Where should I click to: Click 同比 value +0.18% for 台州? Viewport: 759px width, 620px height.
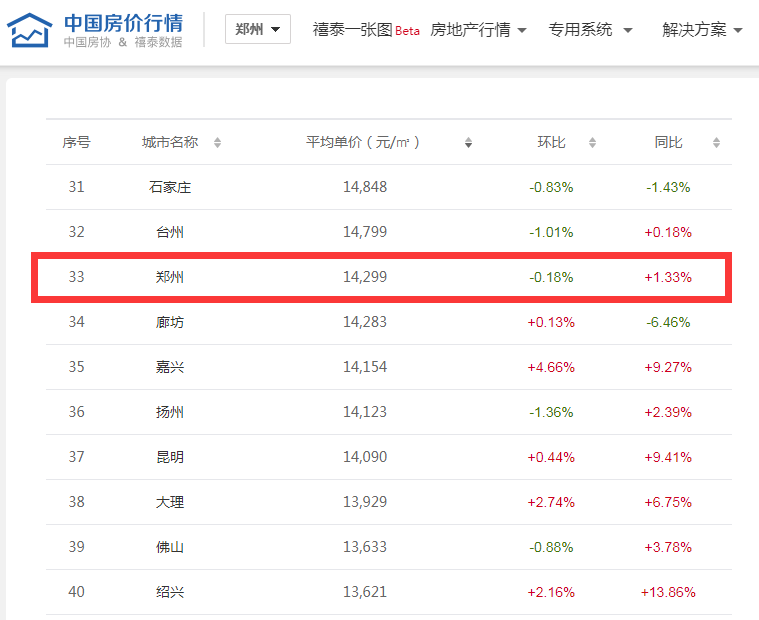coord(668,232)
